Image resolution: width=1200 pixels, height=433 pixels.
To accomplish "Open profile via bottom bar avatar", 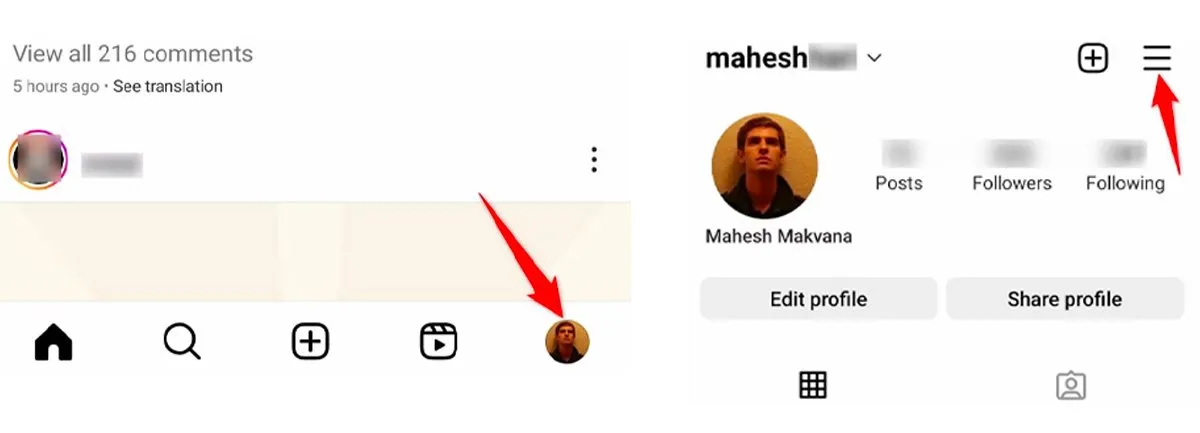I will [567, 342].
